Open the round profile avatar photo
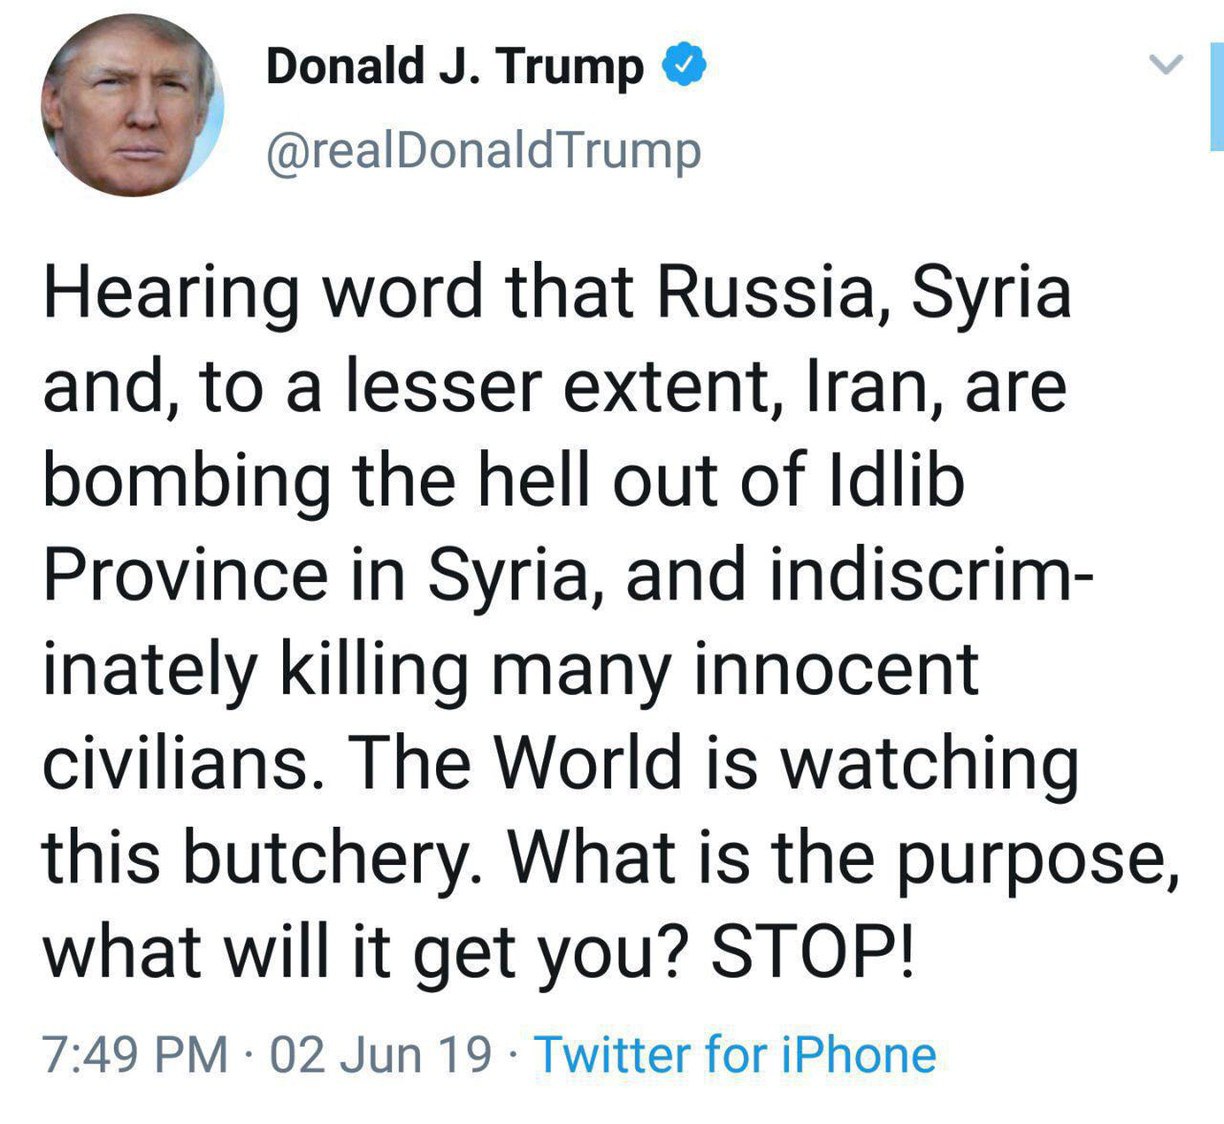Viewport: 1224px width, 1124px height. (x=131, y=106)
